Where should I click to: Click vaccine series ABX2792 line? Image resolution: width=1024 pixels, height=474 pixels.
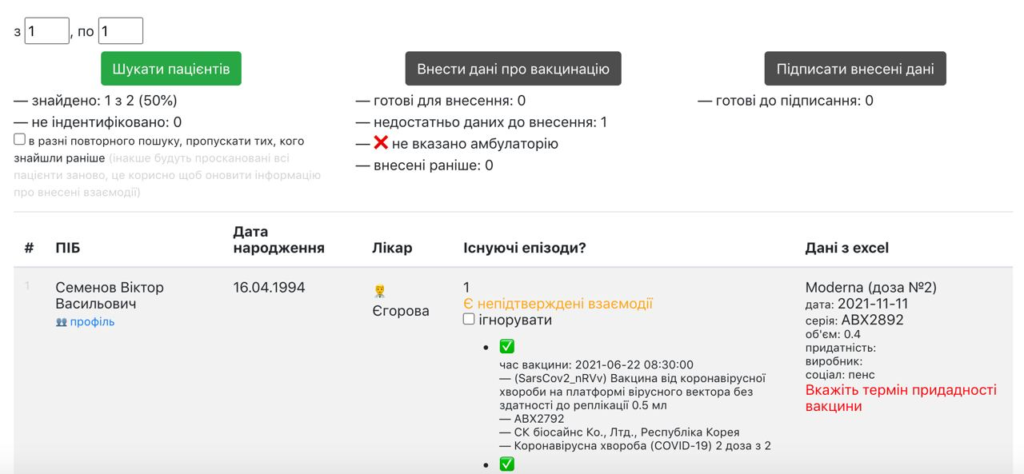pyautogui.click(x=532, y=419)
